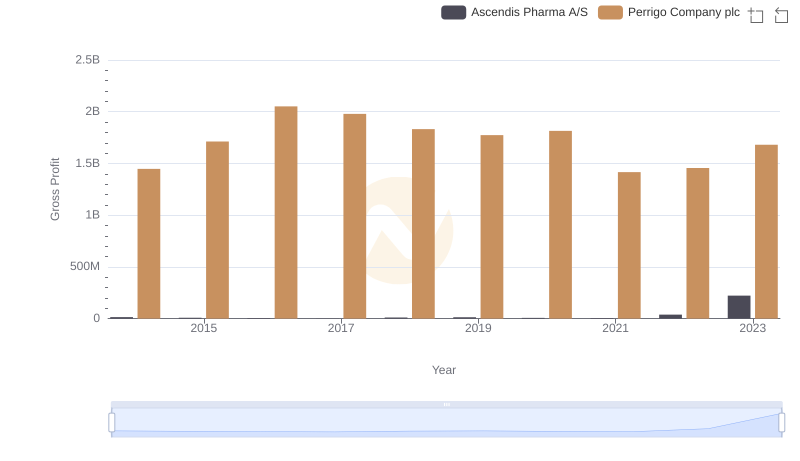Click Perrigo bar for 2022
Image resolution: width=800 pixels, height=461 pixels.
pos(697,243)
